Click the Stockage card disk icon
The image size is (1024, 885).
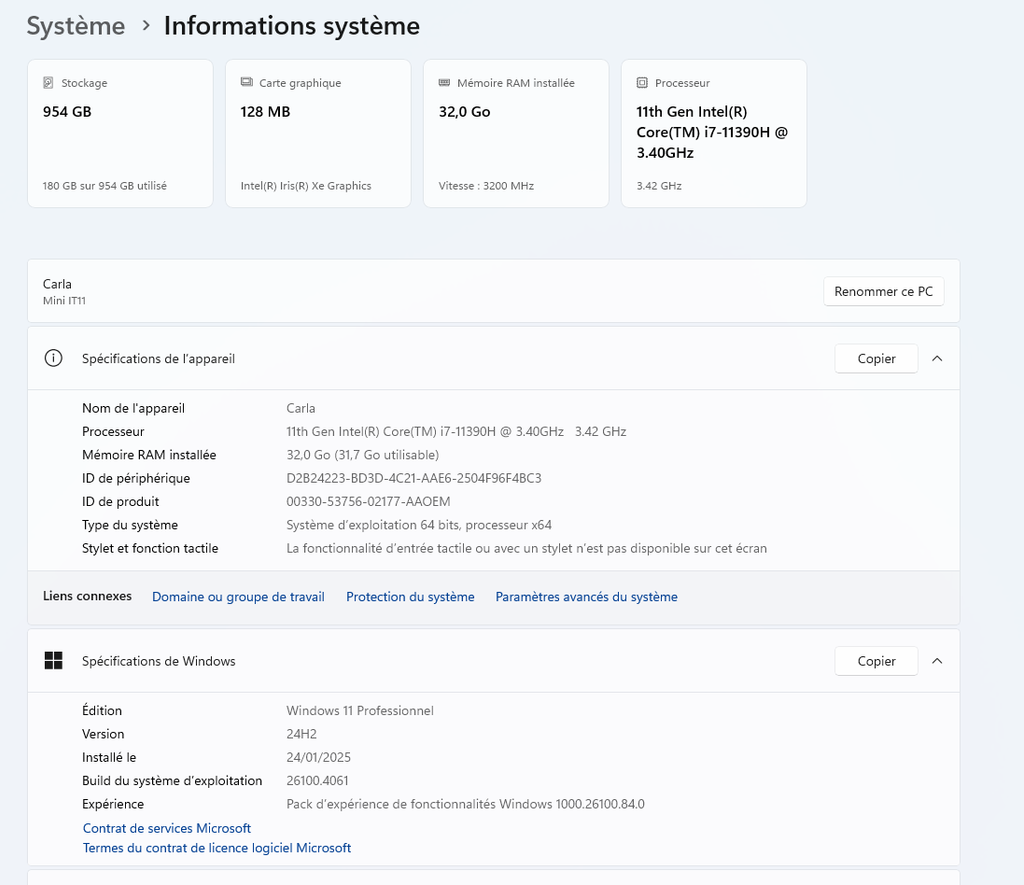pyautogui.click(x=48, y=82)
